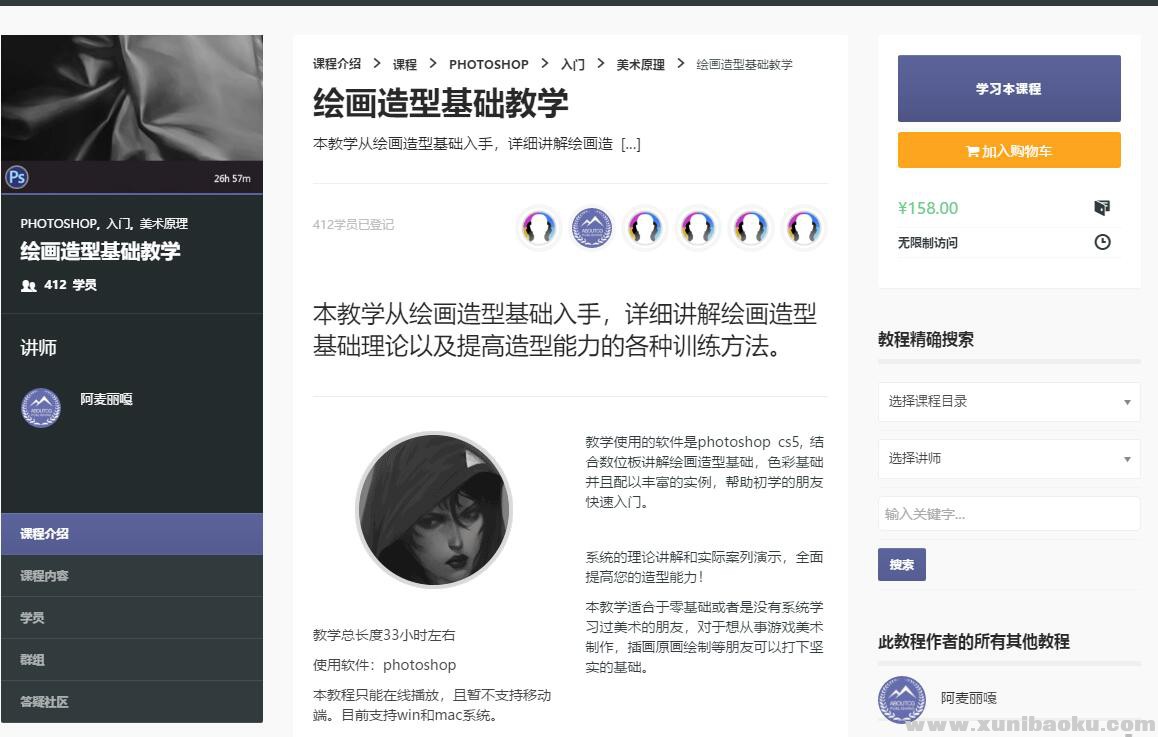Click the blue mountain badge student avatar
Viewport: 1158px width, 737px height.
[x=591, y=228]
